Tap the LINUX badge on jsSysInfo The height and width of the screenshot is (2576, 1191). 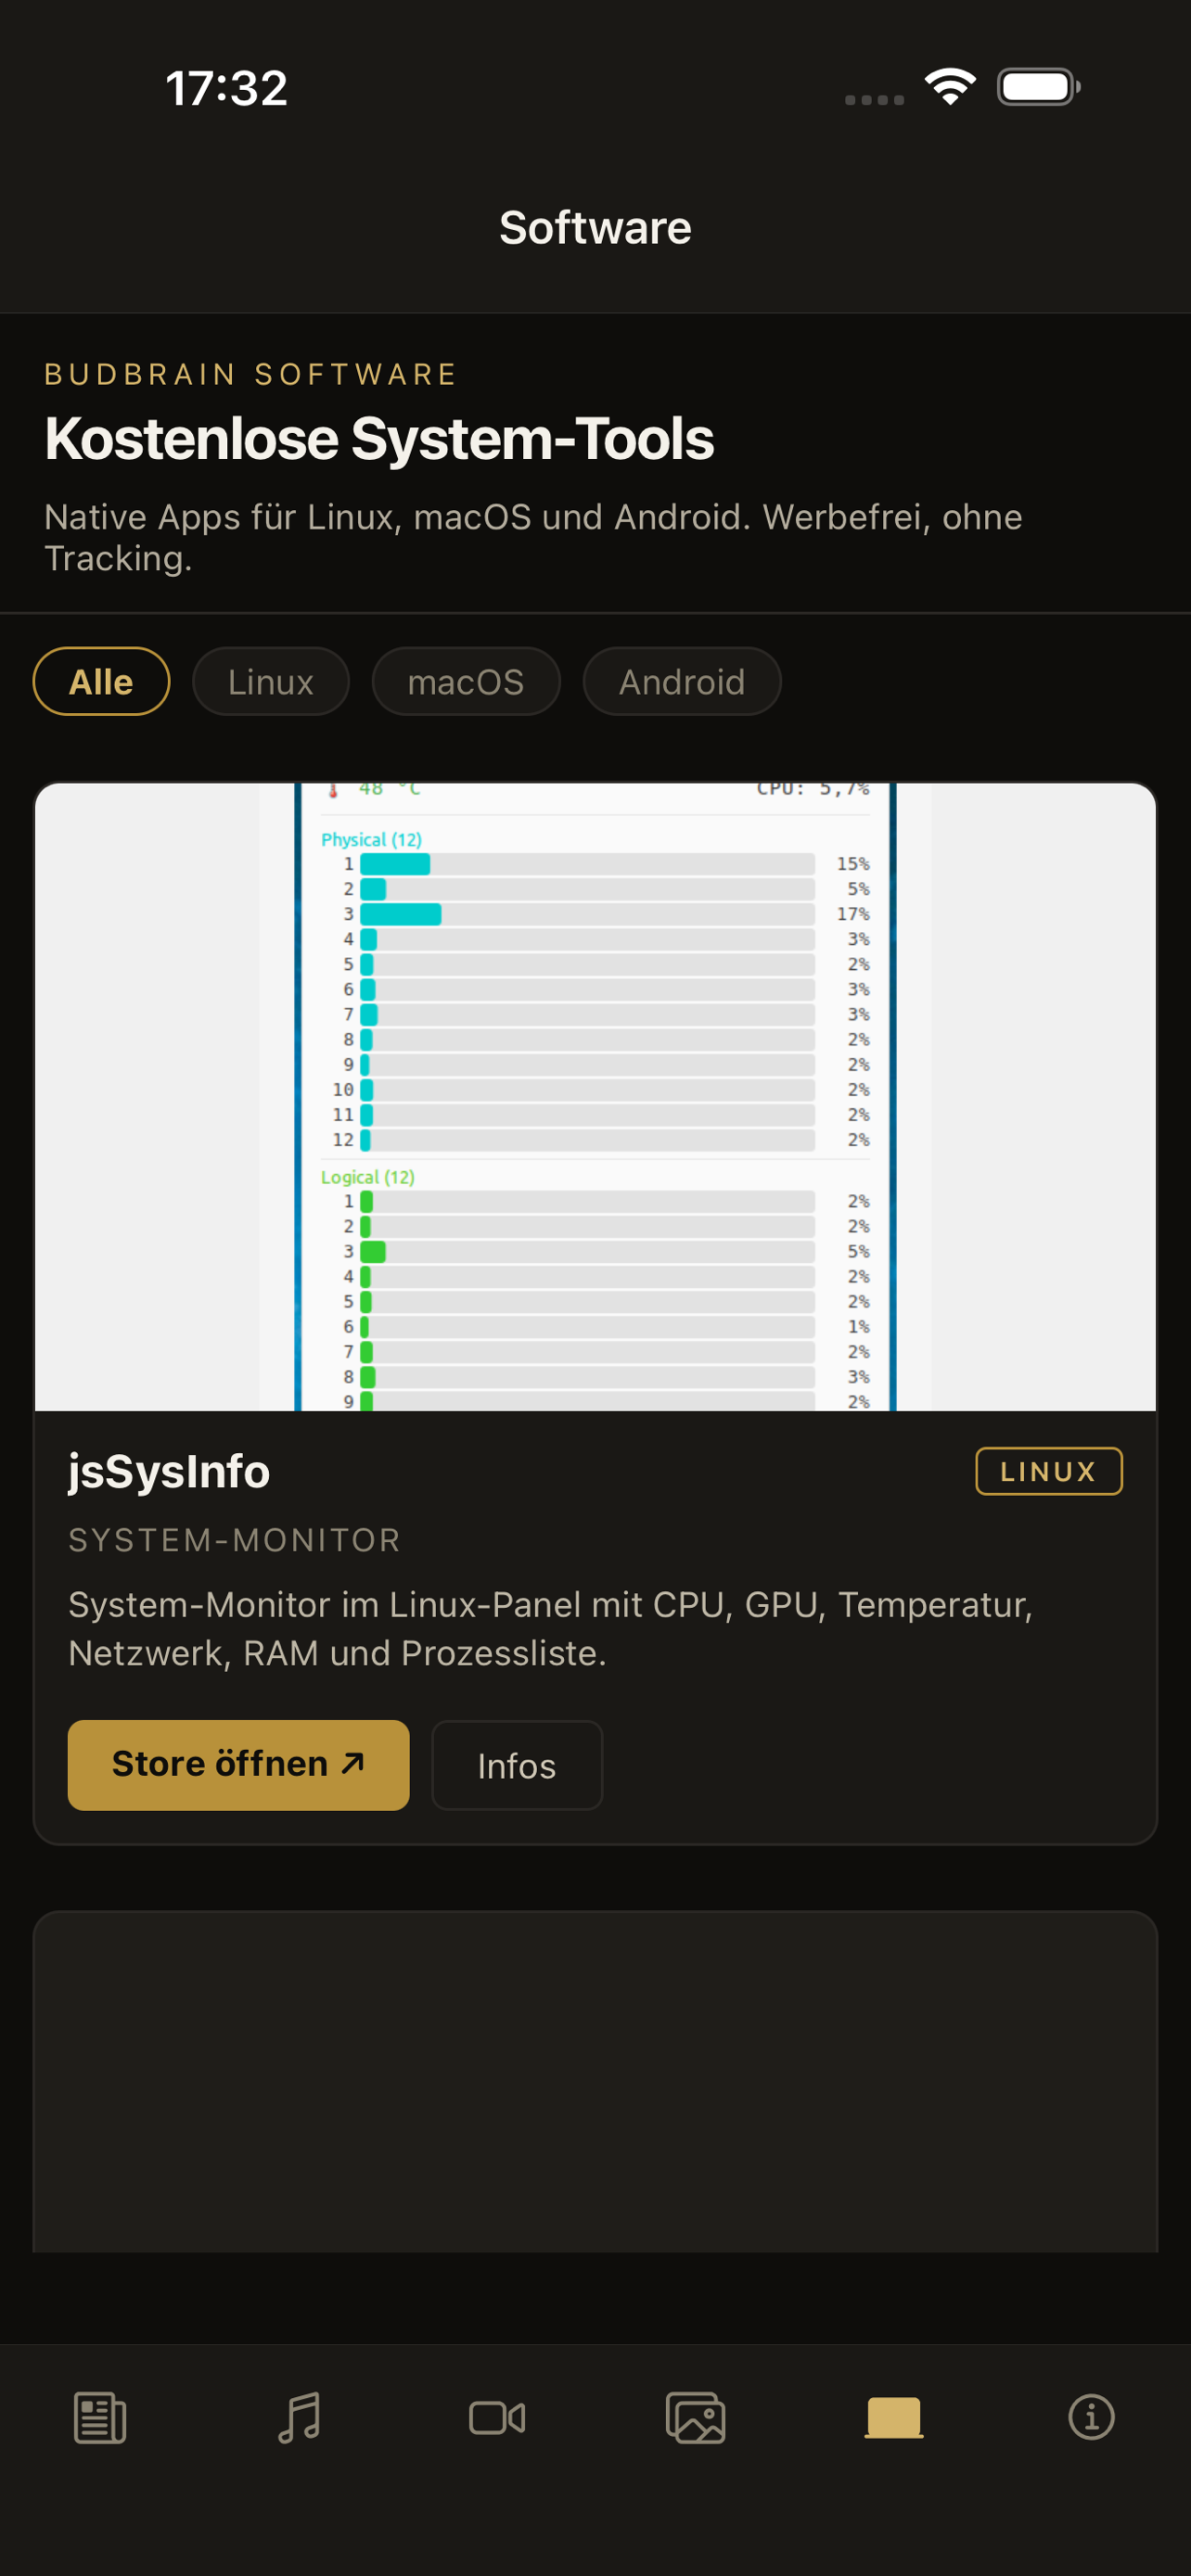(x=1048, y=1471)
